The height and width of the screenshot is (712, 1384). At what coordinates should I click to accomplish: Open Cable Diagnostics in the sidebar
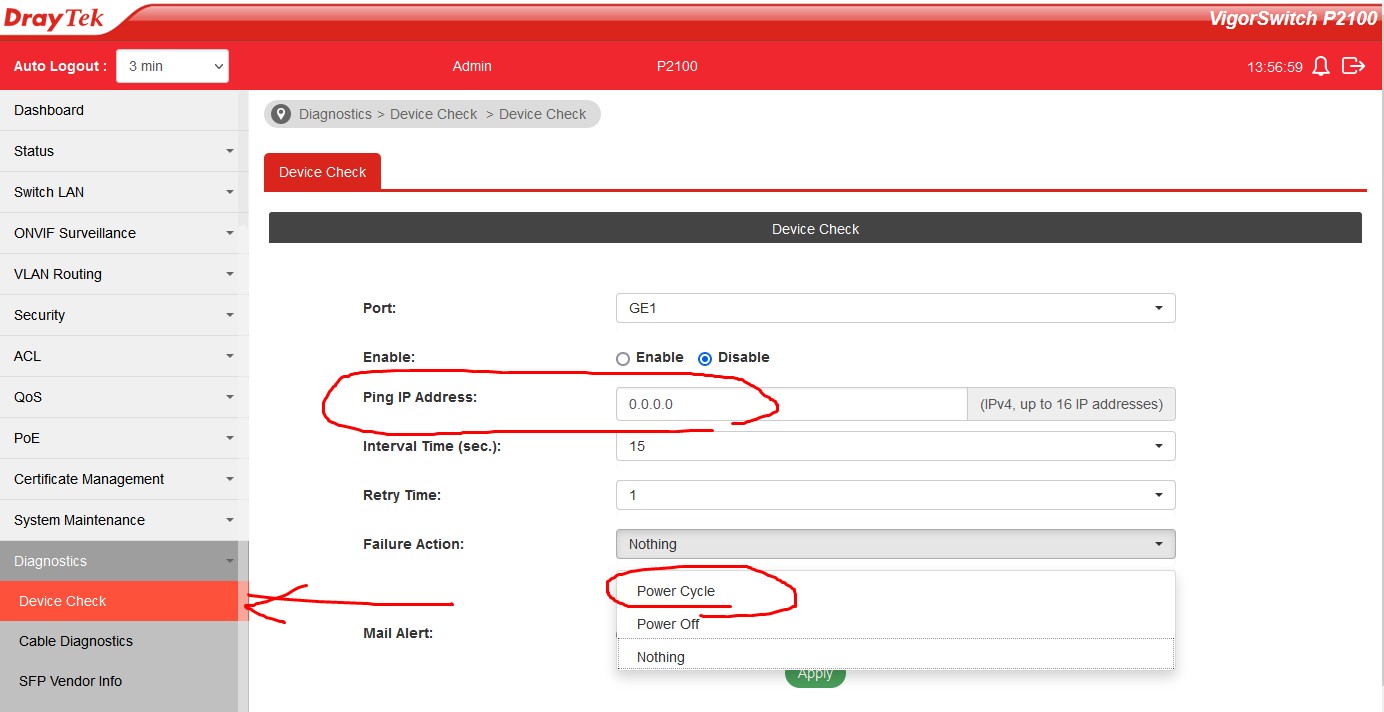pyautogui.click(x=76, y=641)
